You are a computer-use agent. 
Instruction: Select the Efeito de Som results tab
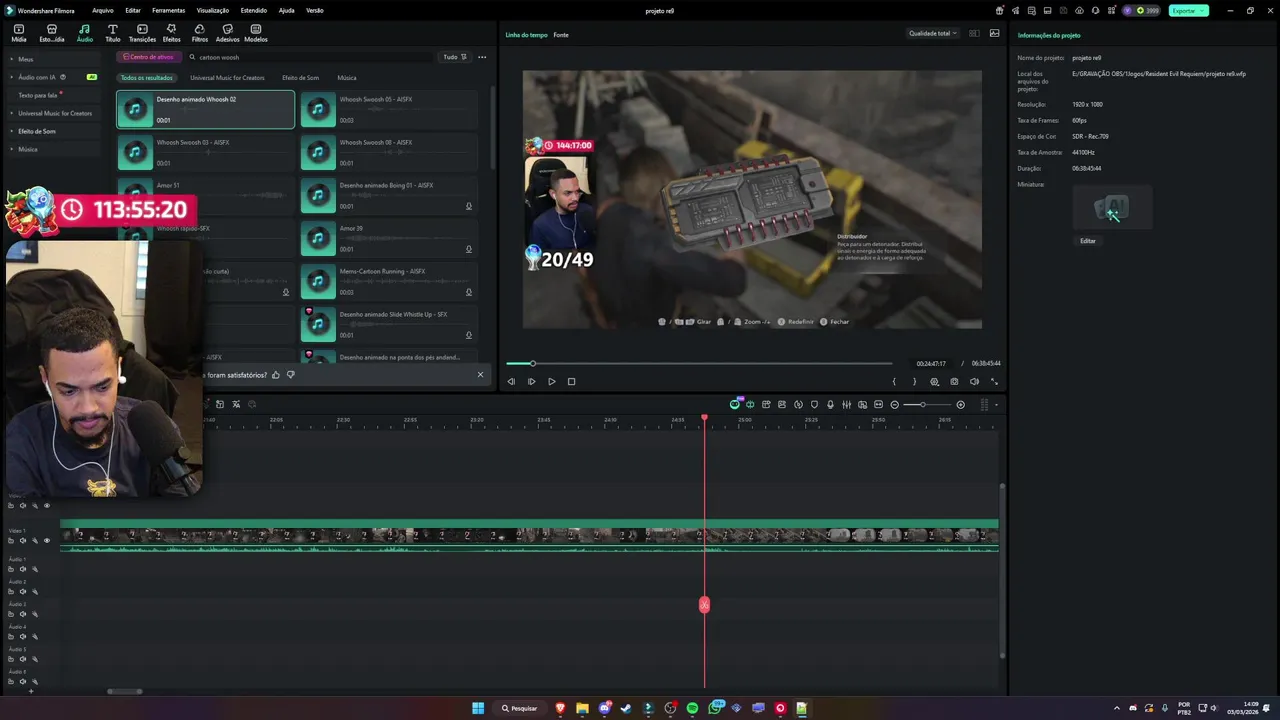pos(300,77)
